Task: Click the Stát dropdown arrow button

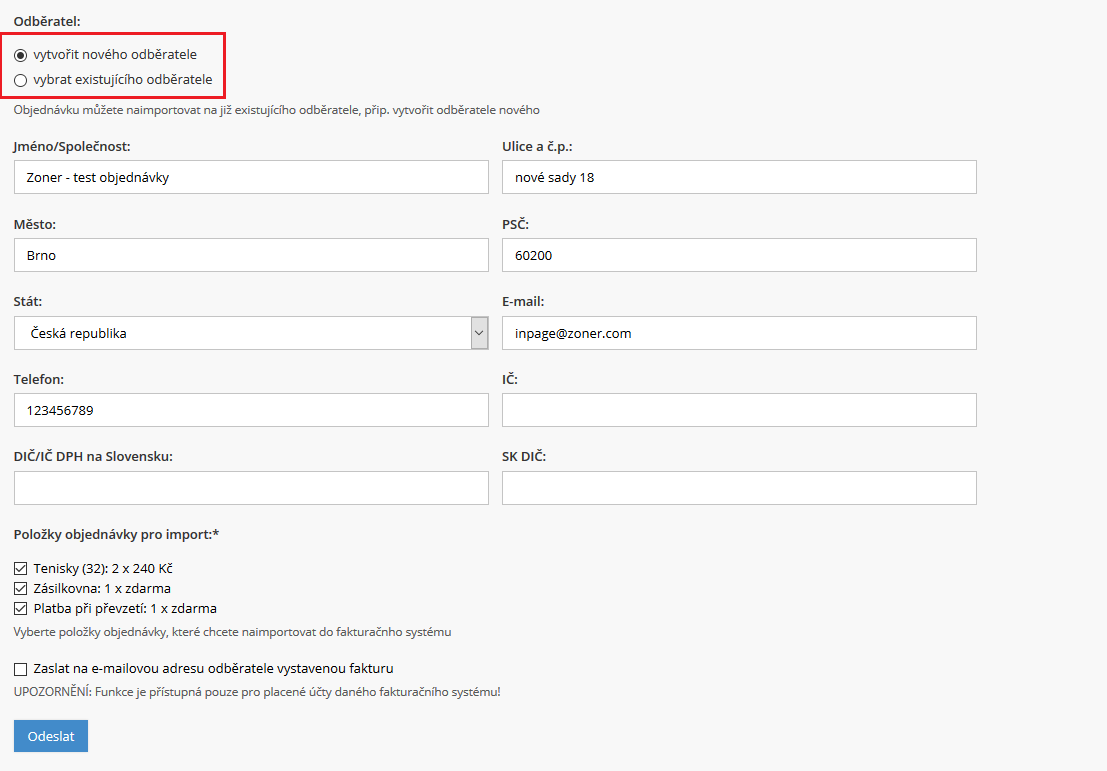Action: point(479,333)
